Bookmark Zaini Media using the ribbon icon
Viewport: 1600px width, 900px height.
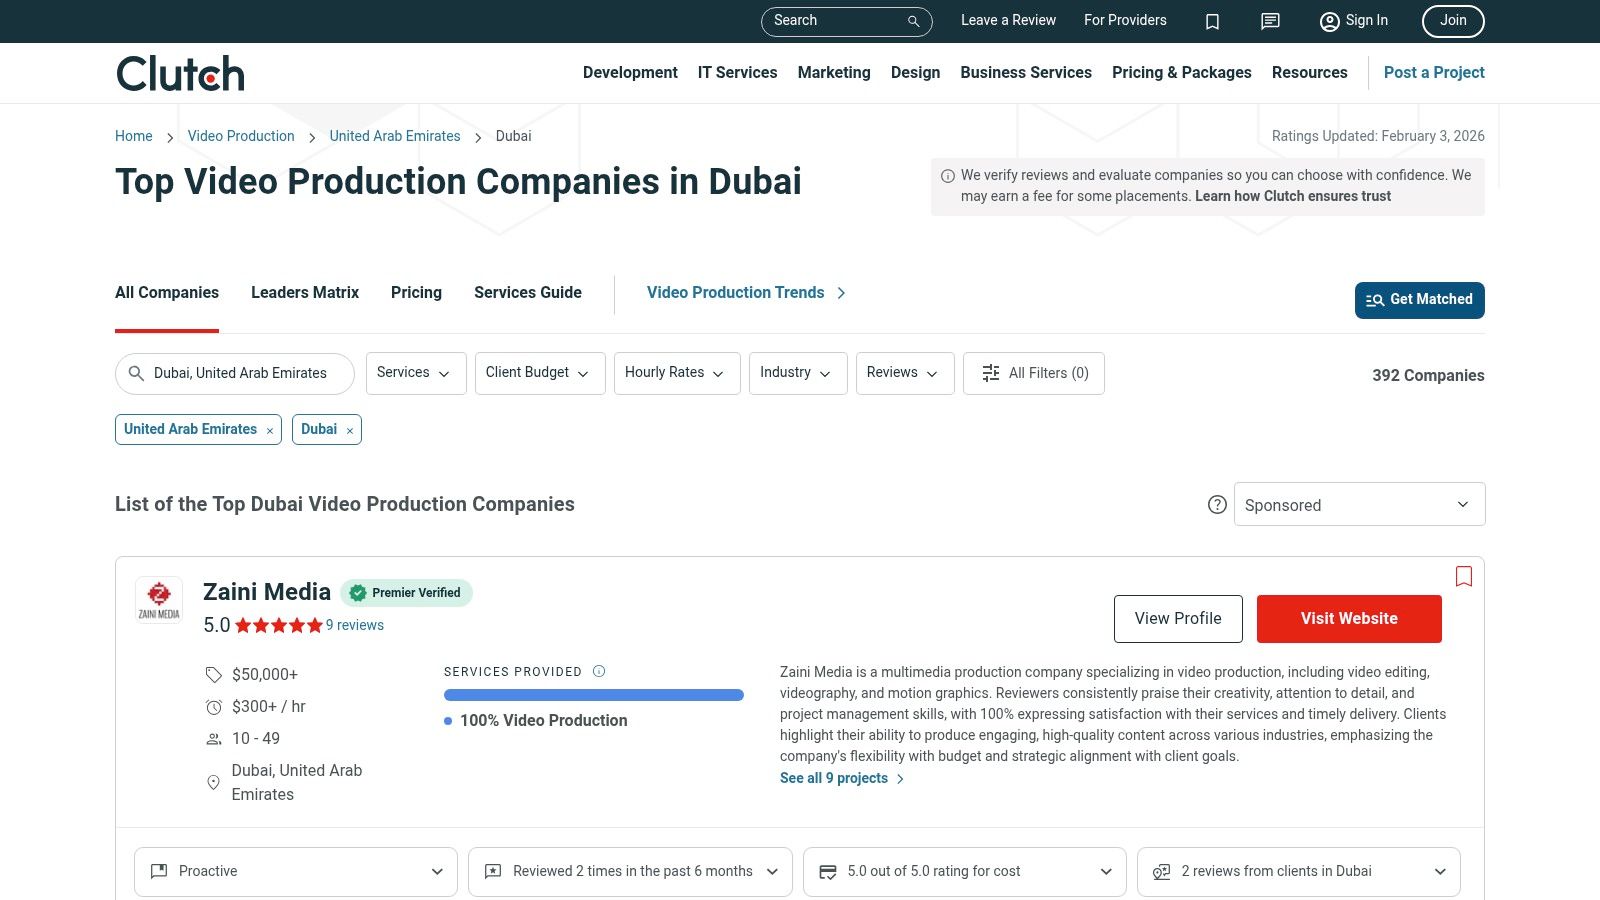click(x=1463, y=577)
